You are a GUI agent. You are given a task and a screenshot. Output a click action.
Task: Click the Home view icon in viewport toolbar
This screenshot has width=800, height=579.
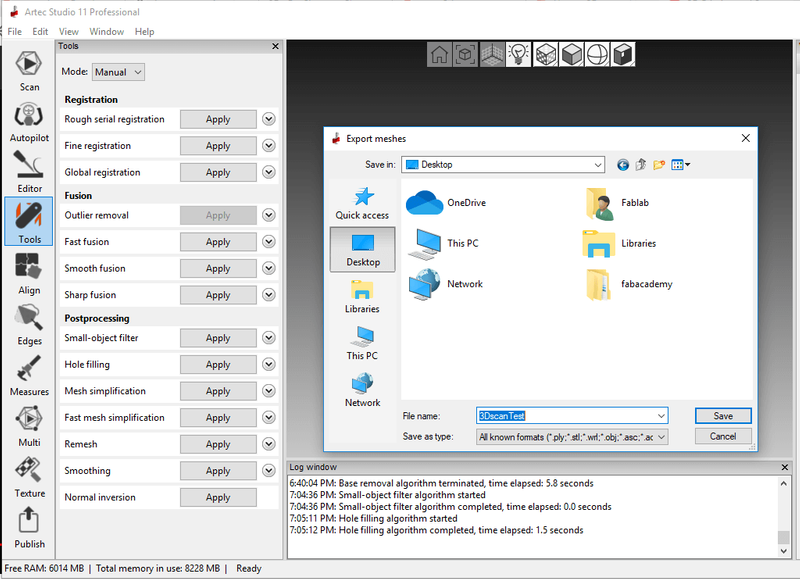440,55
